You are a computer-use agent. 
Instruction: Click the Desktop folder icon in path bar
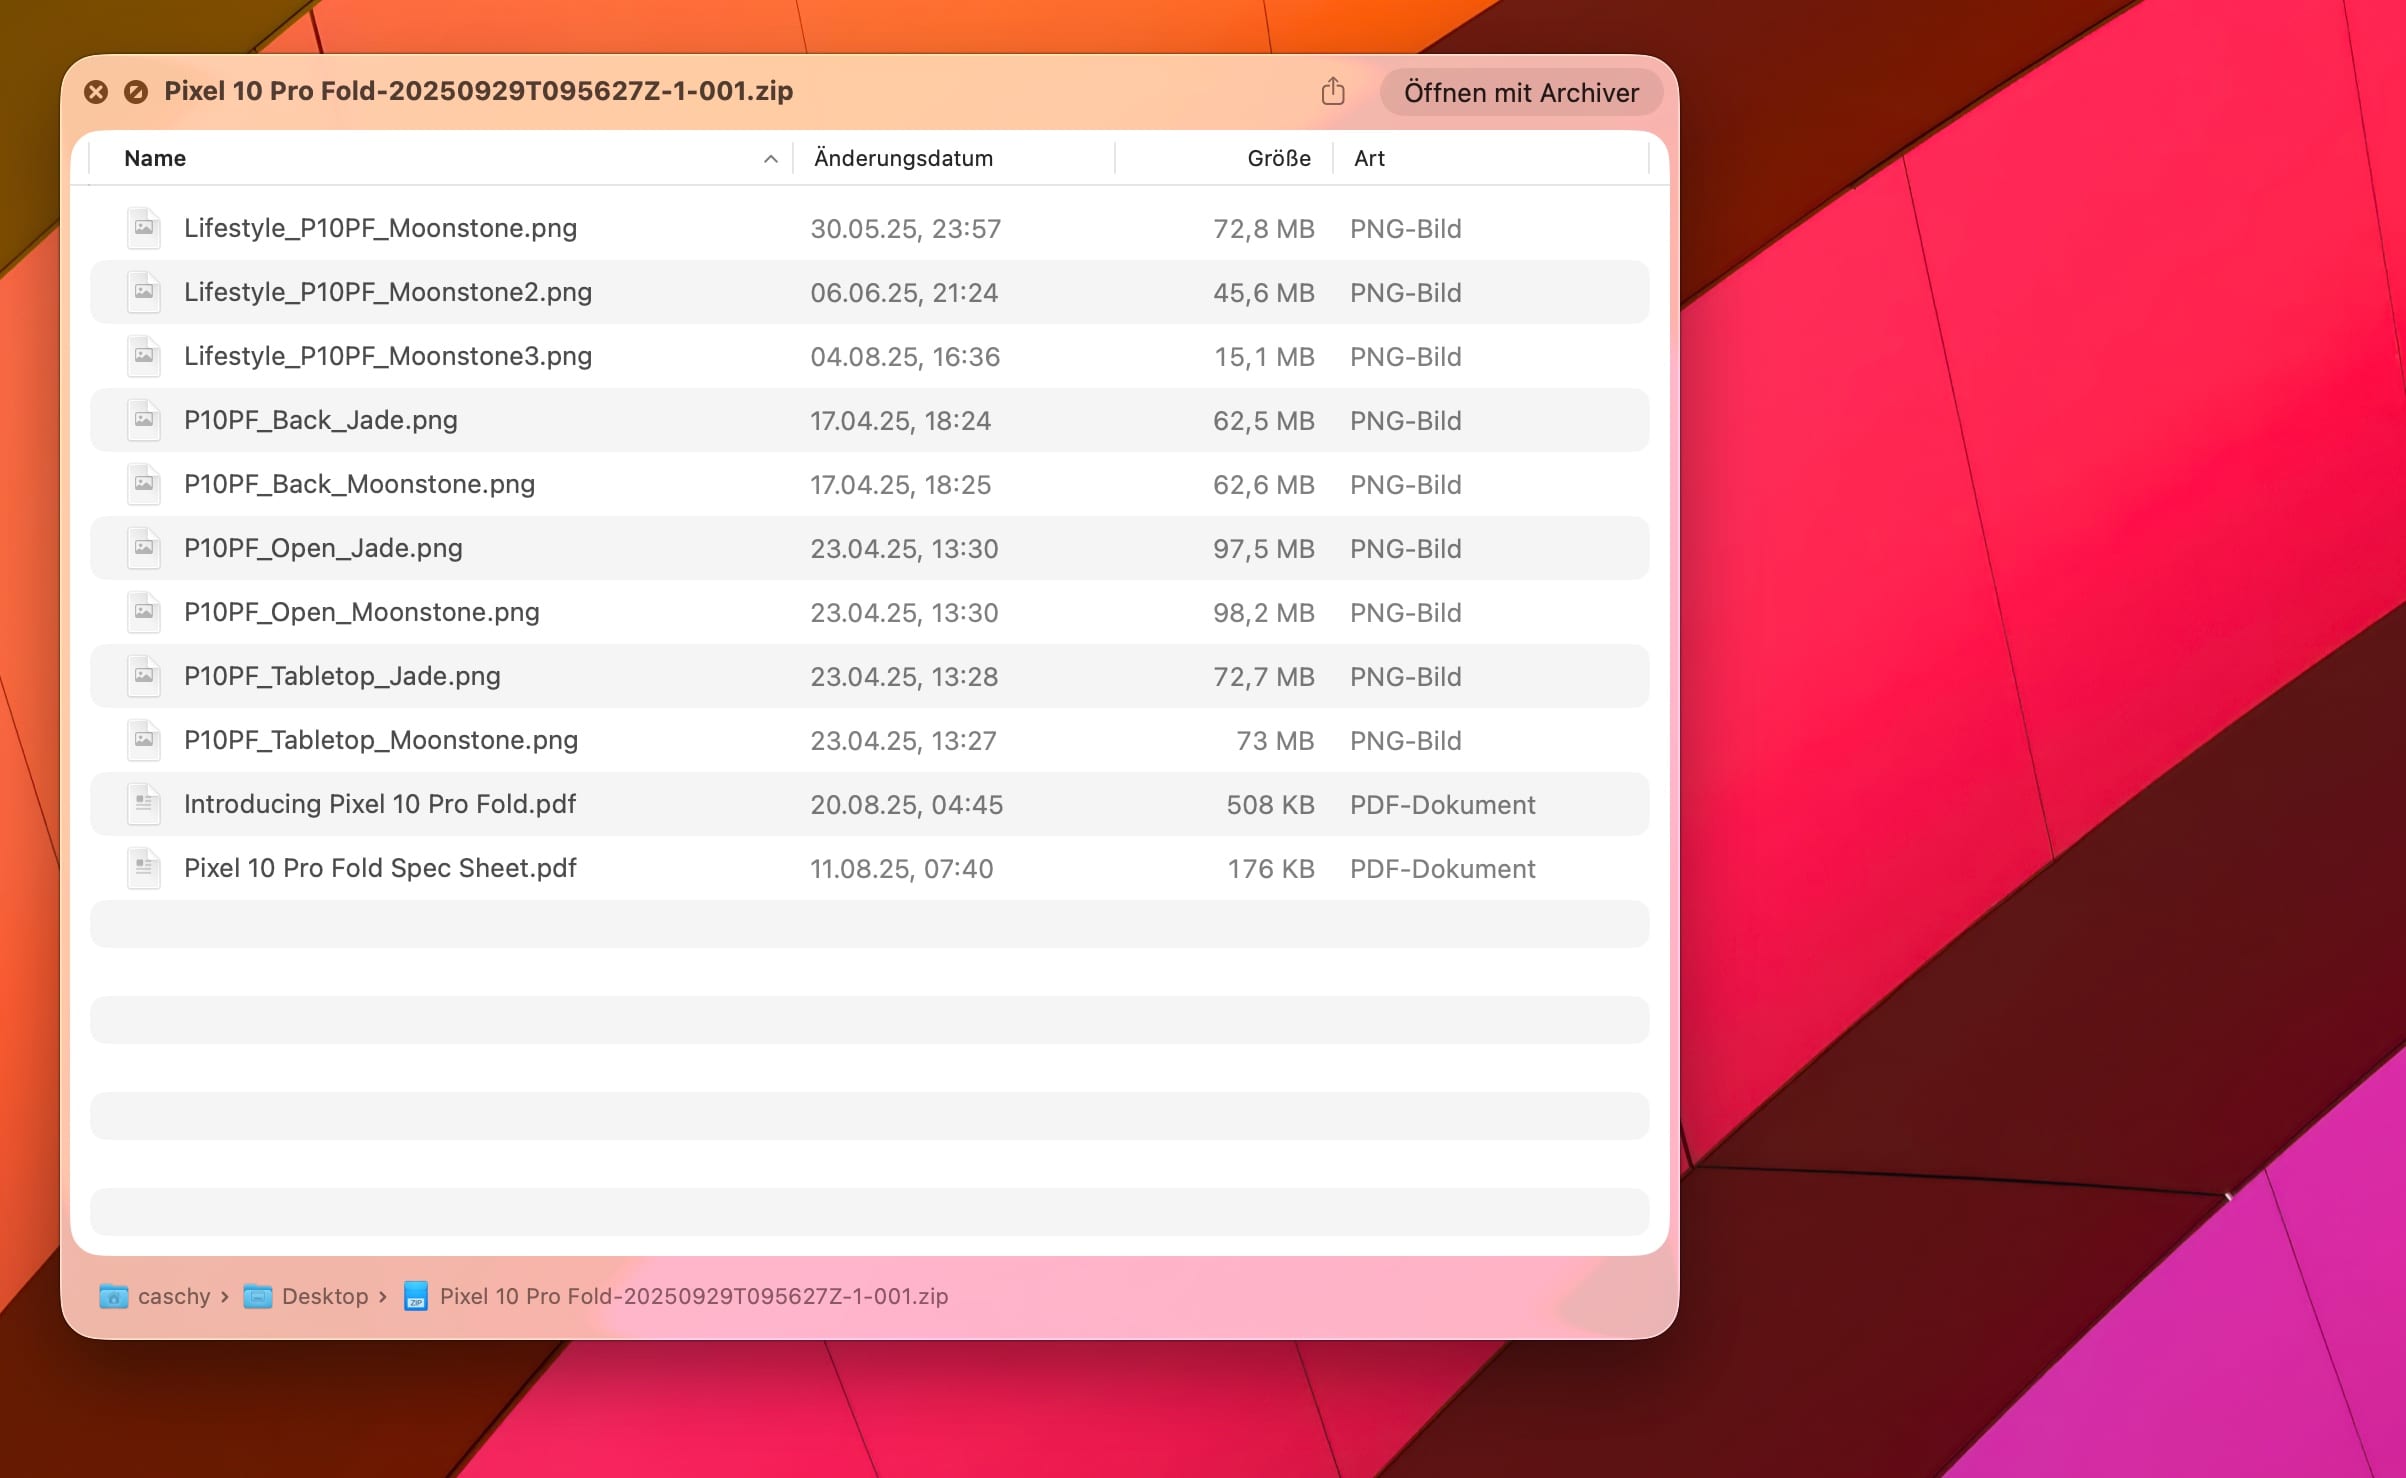tap(258, 1296)
